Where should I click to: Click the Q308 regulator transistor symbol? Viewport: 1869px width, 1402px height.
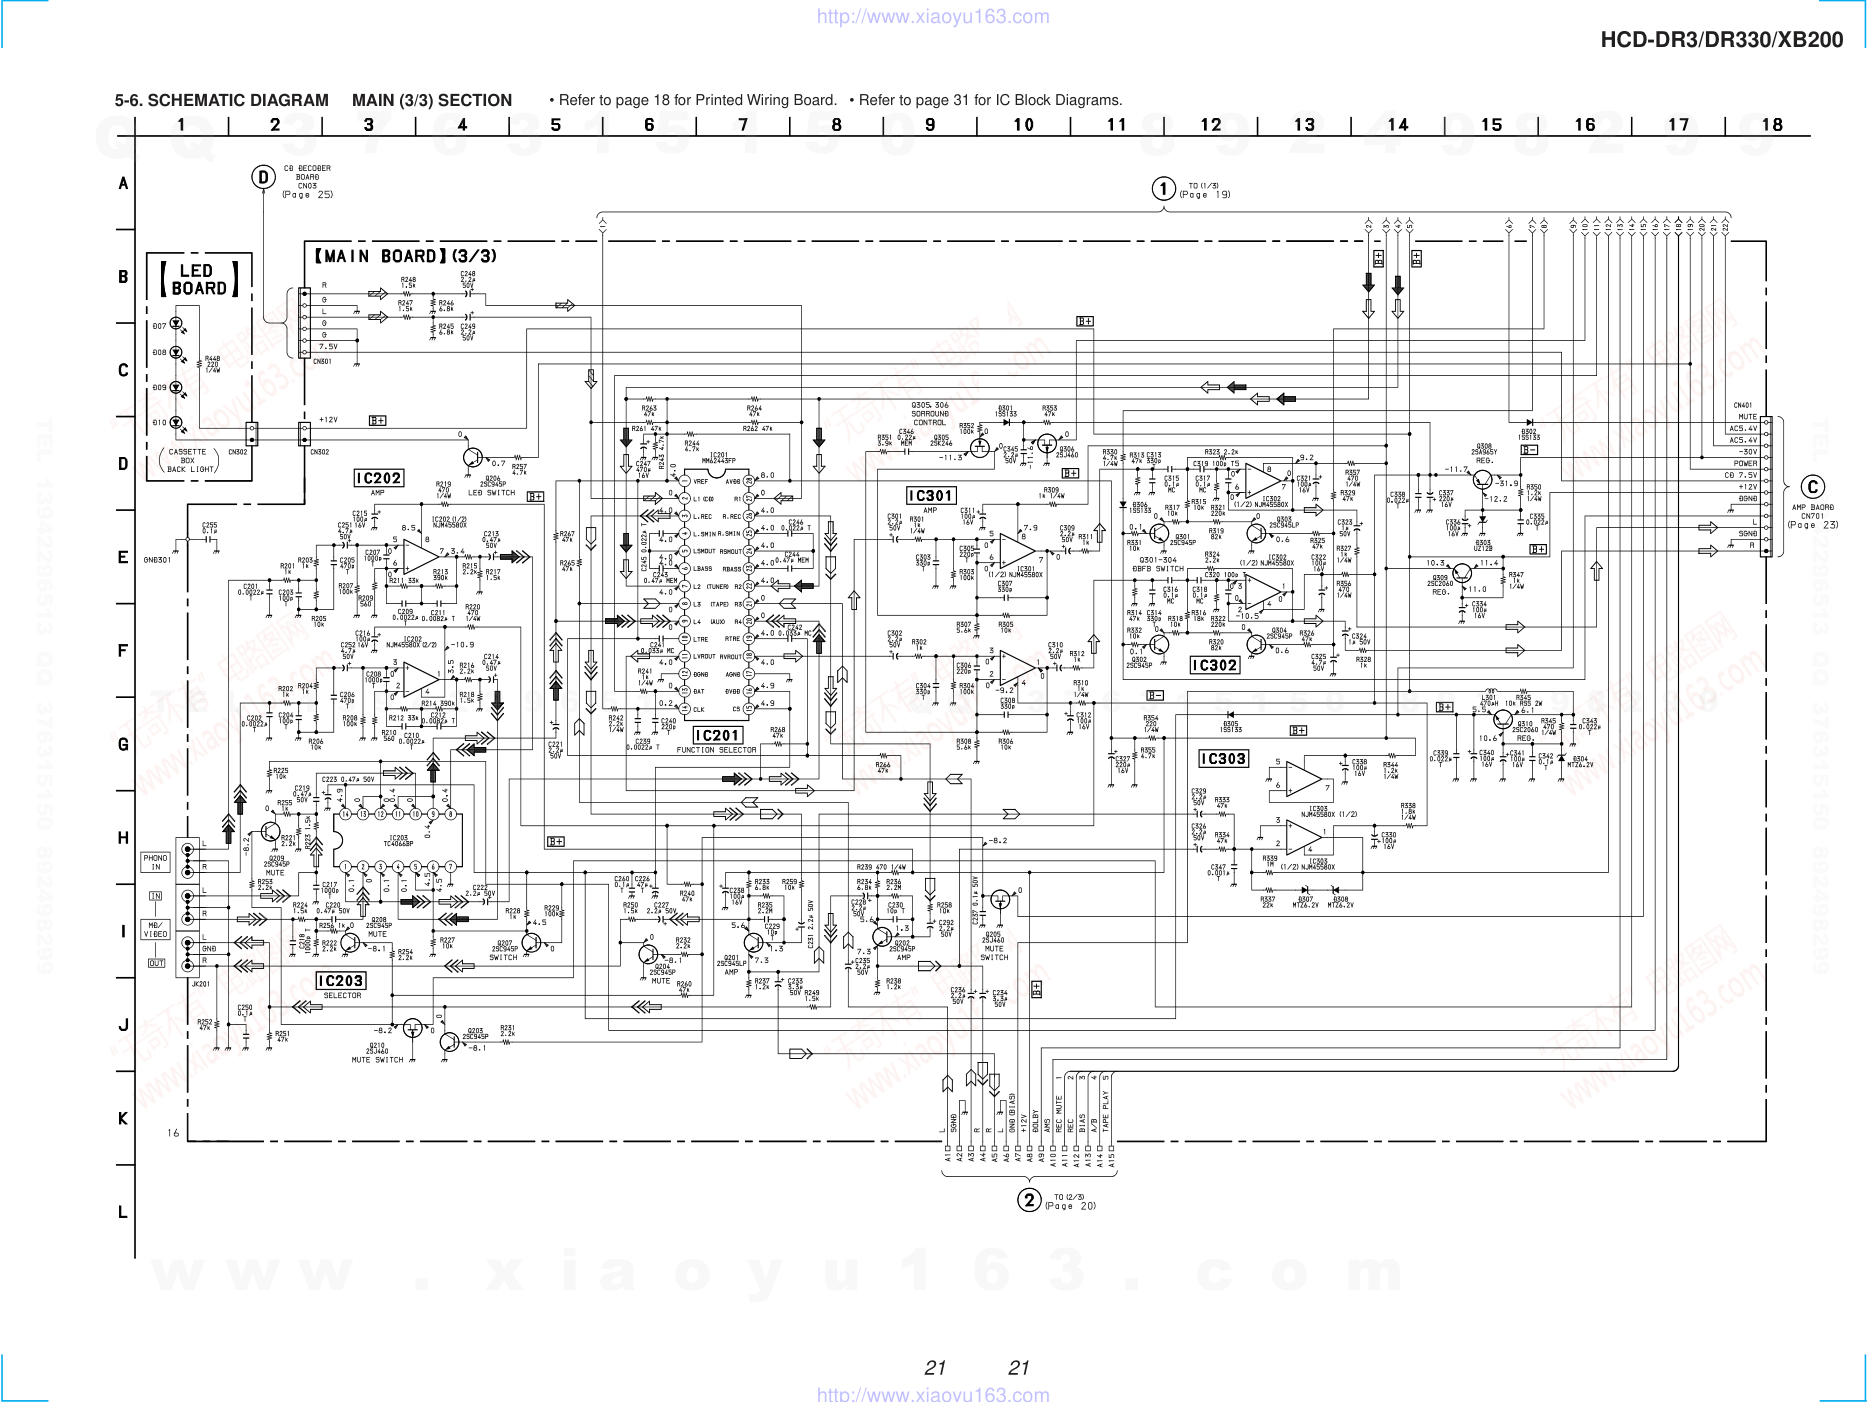click(1481, 480)
